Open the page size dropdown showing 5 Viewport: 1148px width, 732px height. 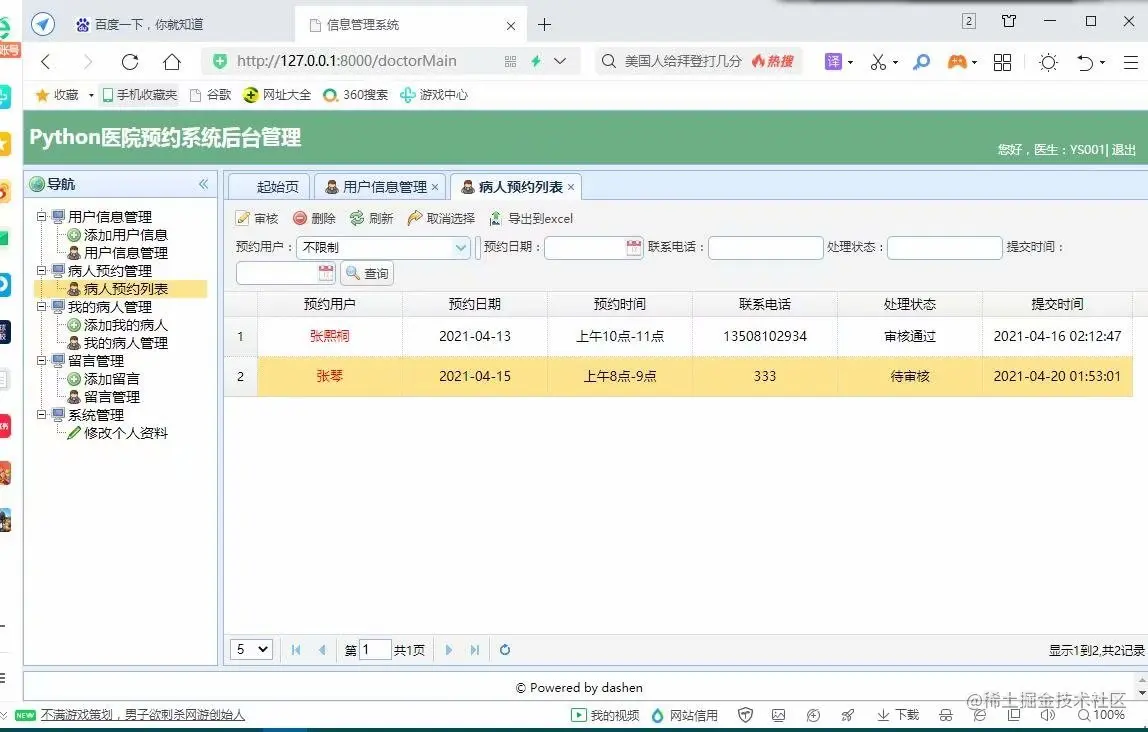(x=252, y=649)
